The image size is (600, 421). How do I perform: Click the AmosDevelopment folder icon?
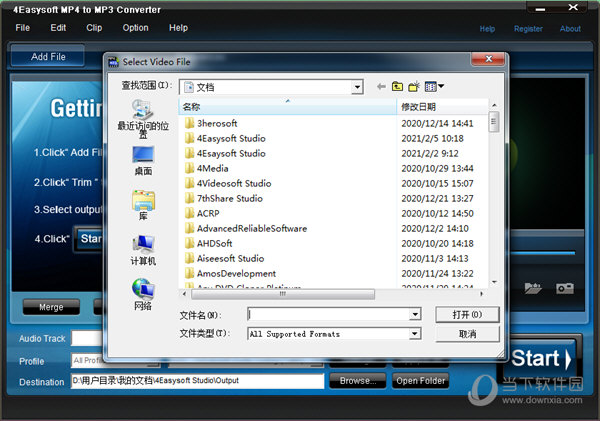(189, 273)
